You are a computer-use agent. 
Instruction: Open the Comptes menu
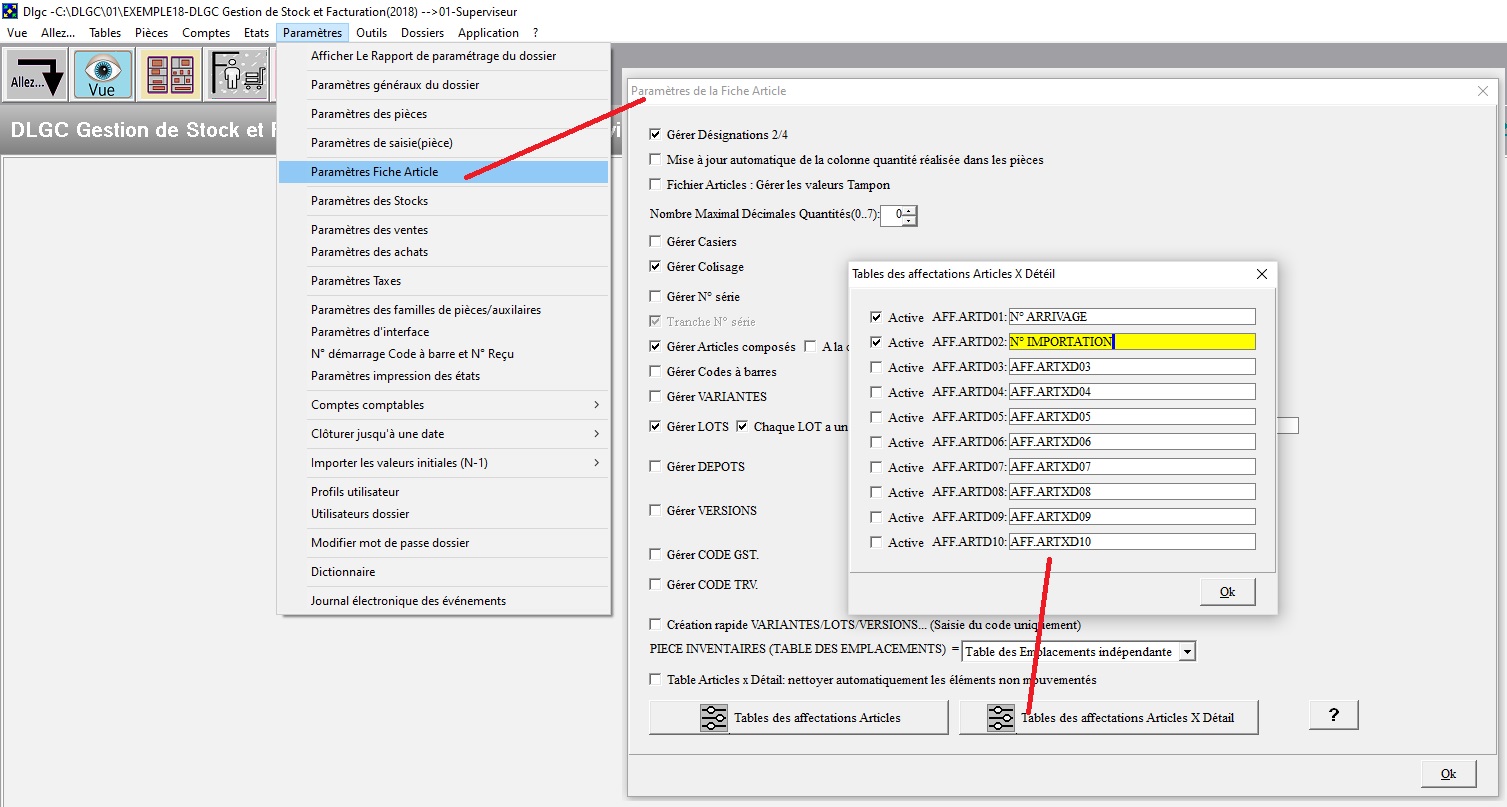tap(206, 33)
